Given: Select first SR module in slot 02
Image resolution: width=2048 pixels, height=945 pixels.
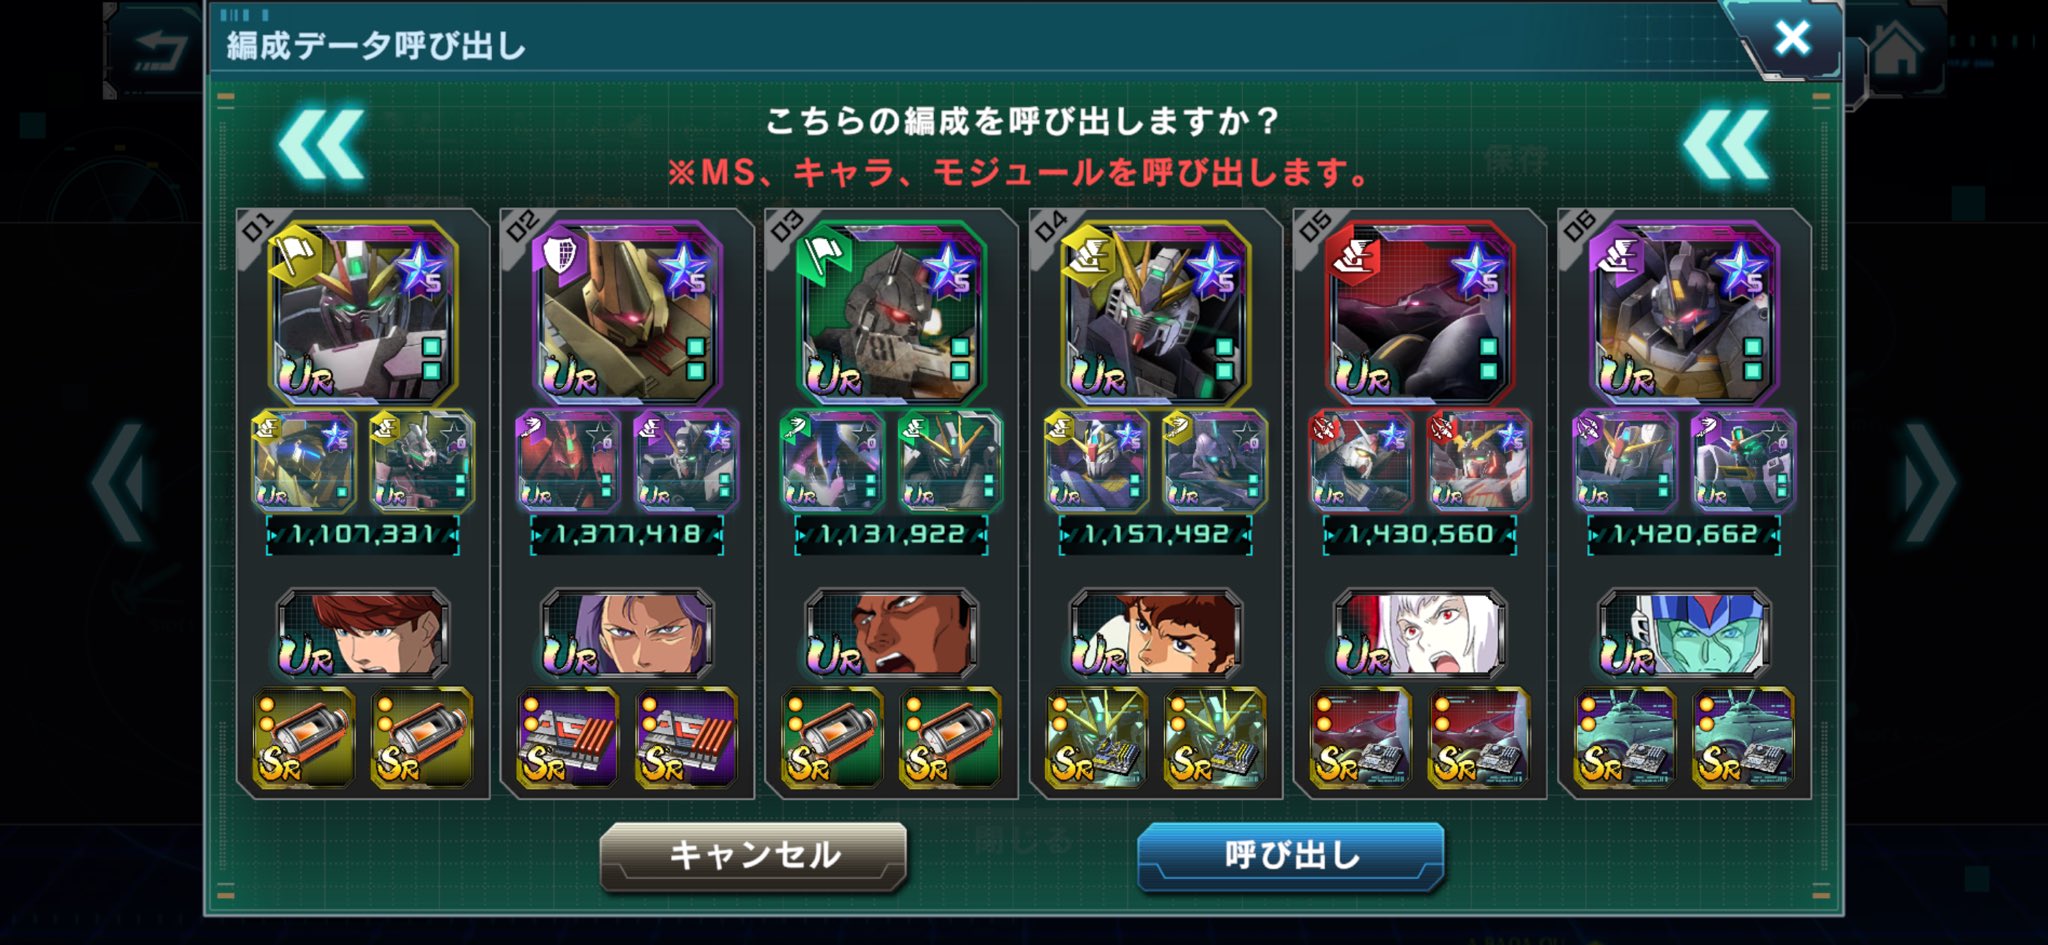Looking at the screenshot, I should (x=567, y=738).
